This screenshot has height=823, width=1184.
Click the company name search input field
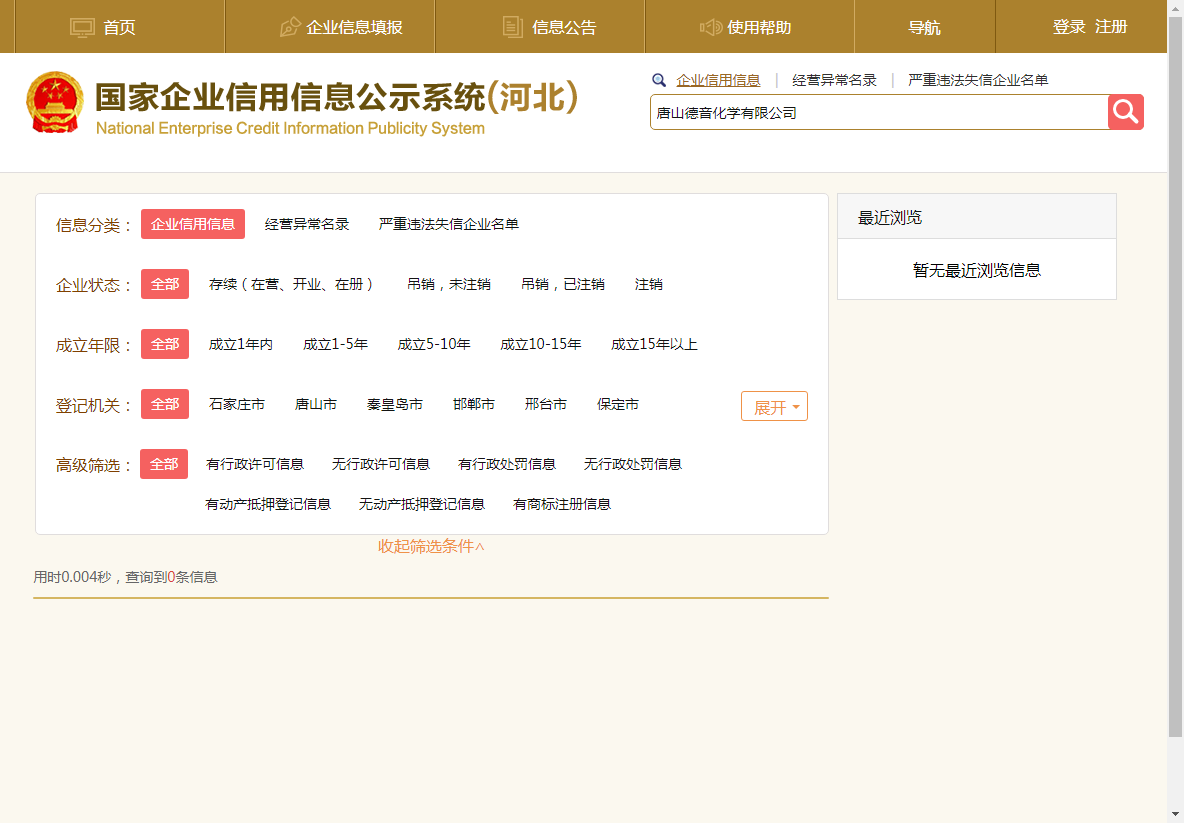pyautogui.click(x=878, y=113)
